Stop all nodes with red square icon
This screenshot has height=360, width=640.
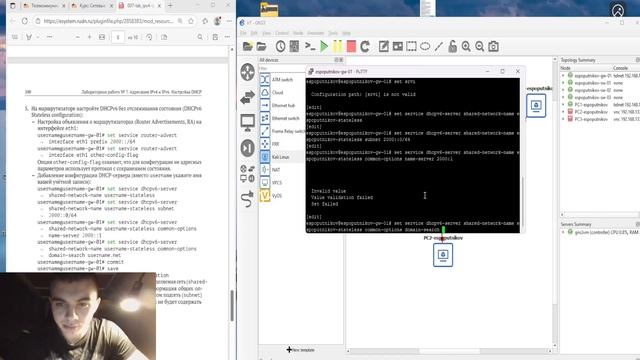[351, 47]
